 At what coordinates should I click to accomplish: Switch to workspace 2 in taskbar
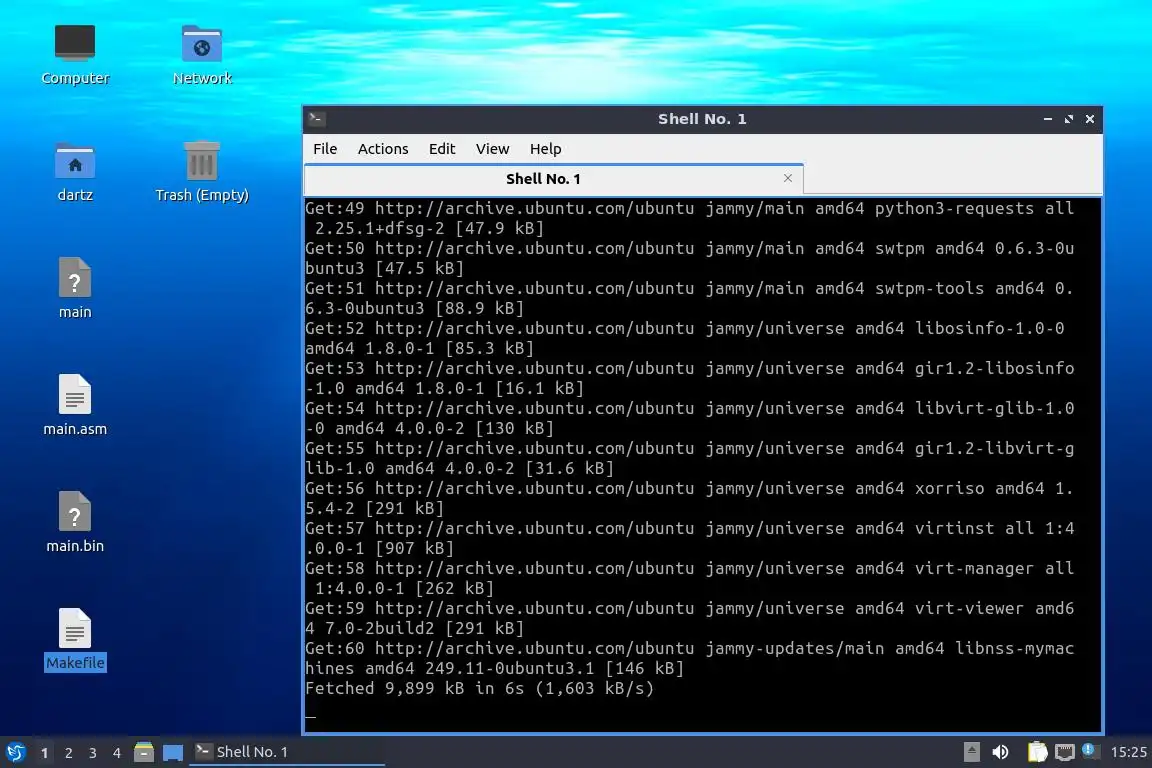click(x=68, y=753)
